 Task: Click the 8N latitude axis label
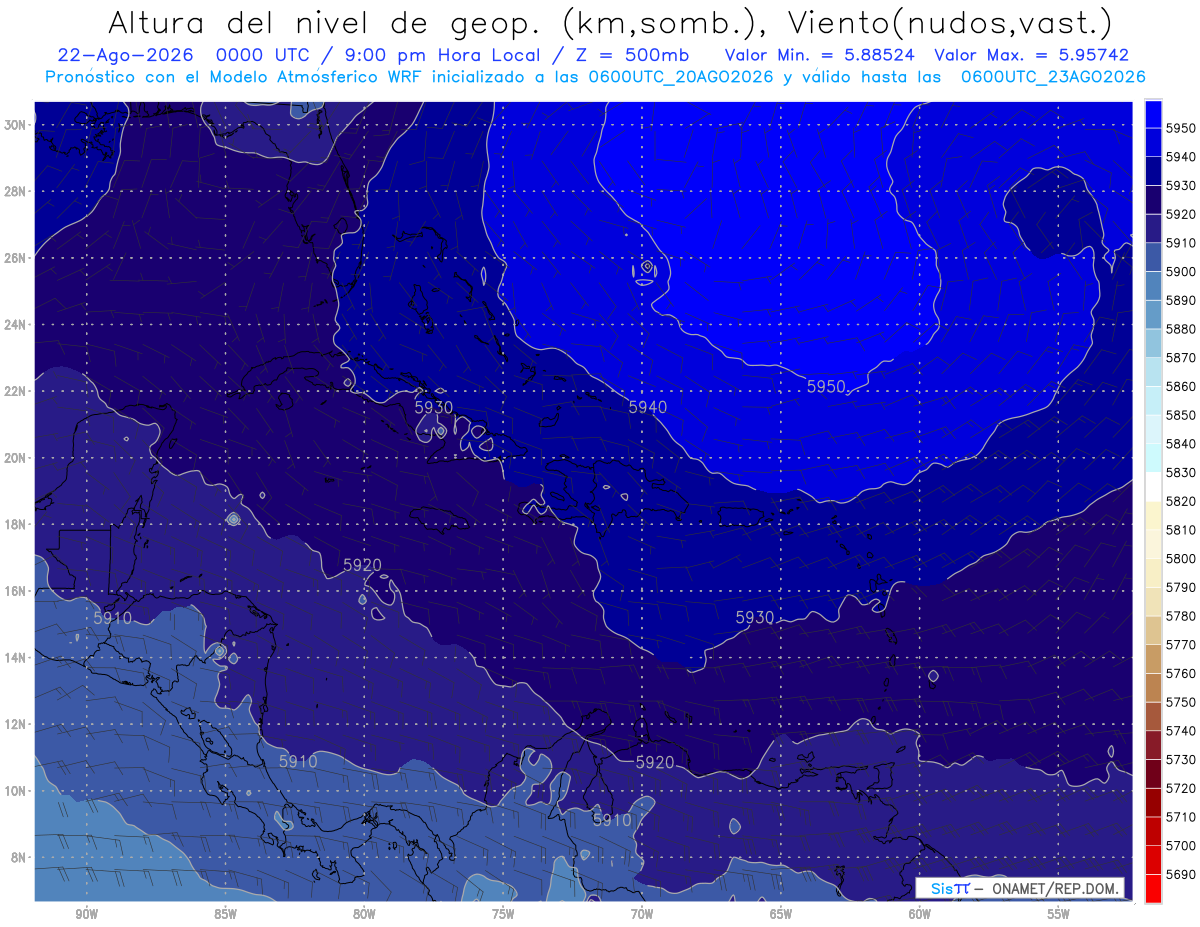click(20, 857)
